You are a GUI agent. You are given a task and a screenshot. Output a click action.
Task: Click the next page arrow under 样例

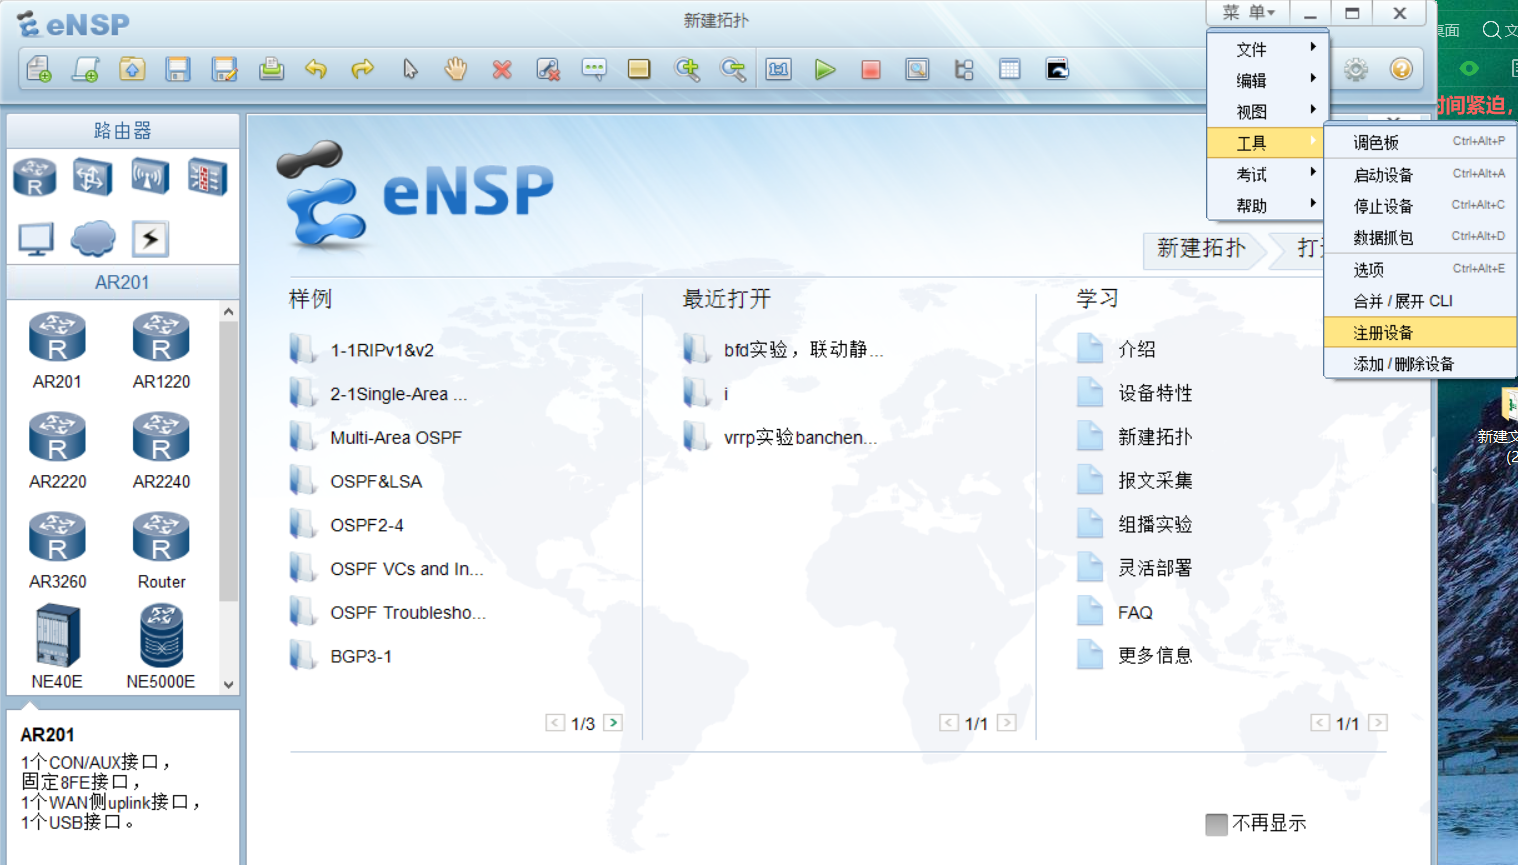pos(613,722)
